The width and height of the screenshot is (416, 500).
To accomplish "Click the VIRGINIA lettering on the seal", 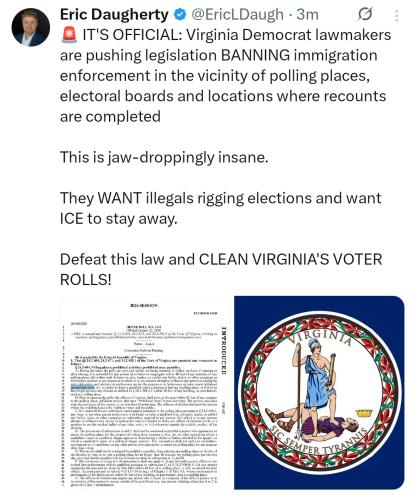I will [x=321, y=335].
